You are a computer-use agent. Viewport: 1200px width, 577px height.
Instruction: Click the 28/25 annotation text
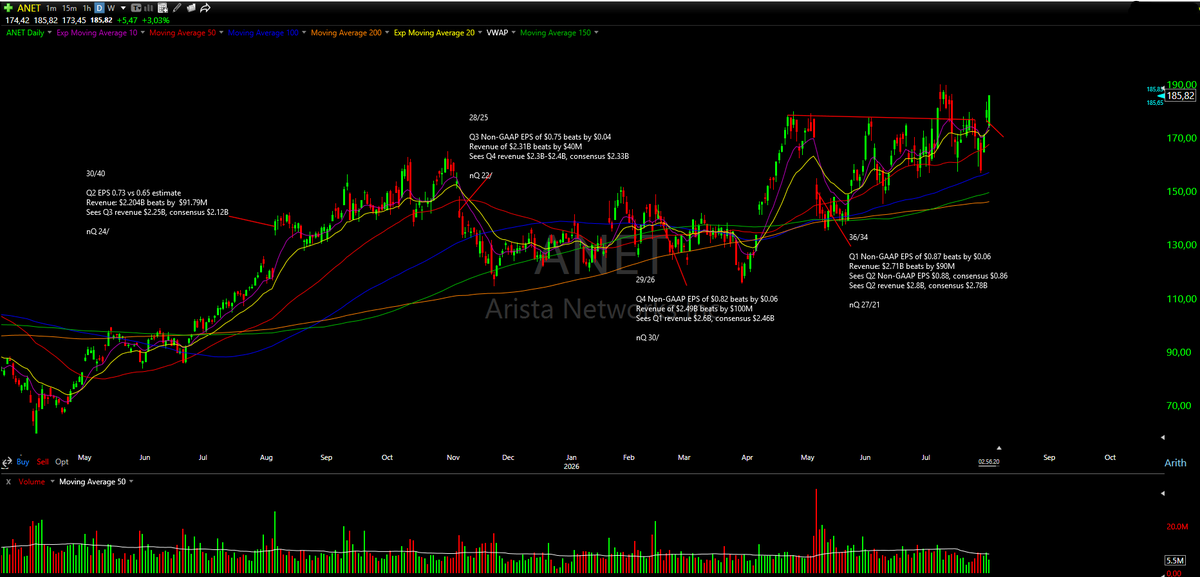(478, 118)
